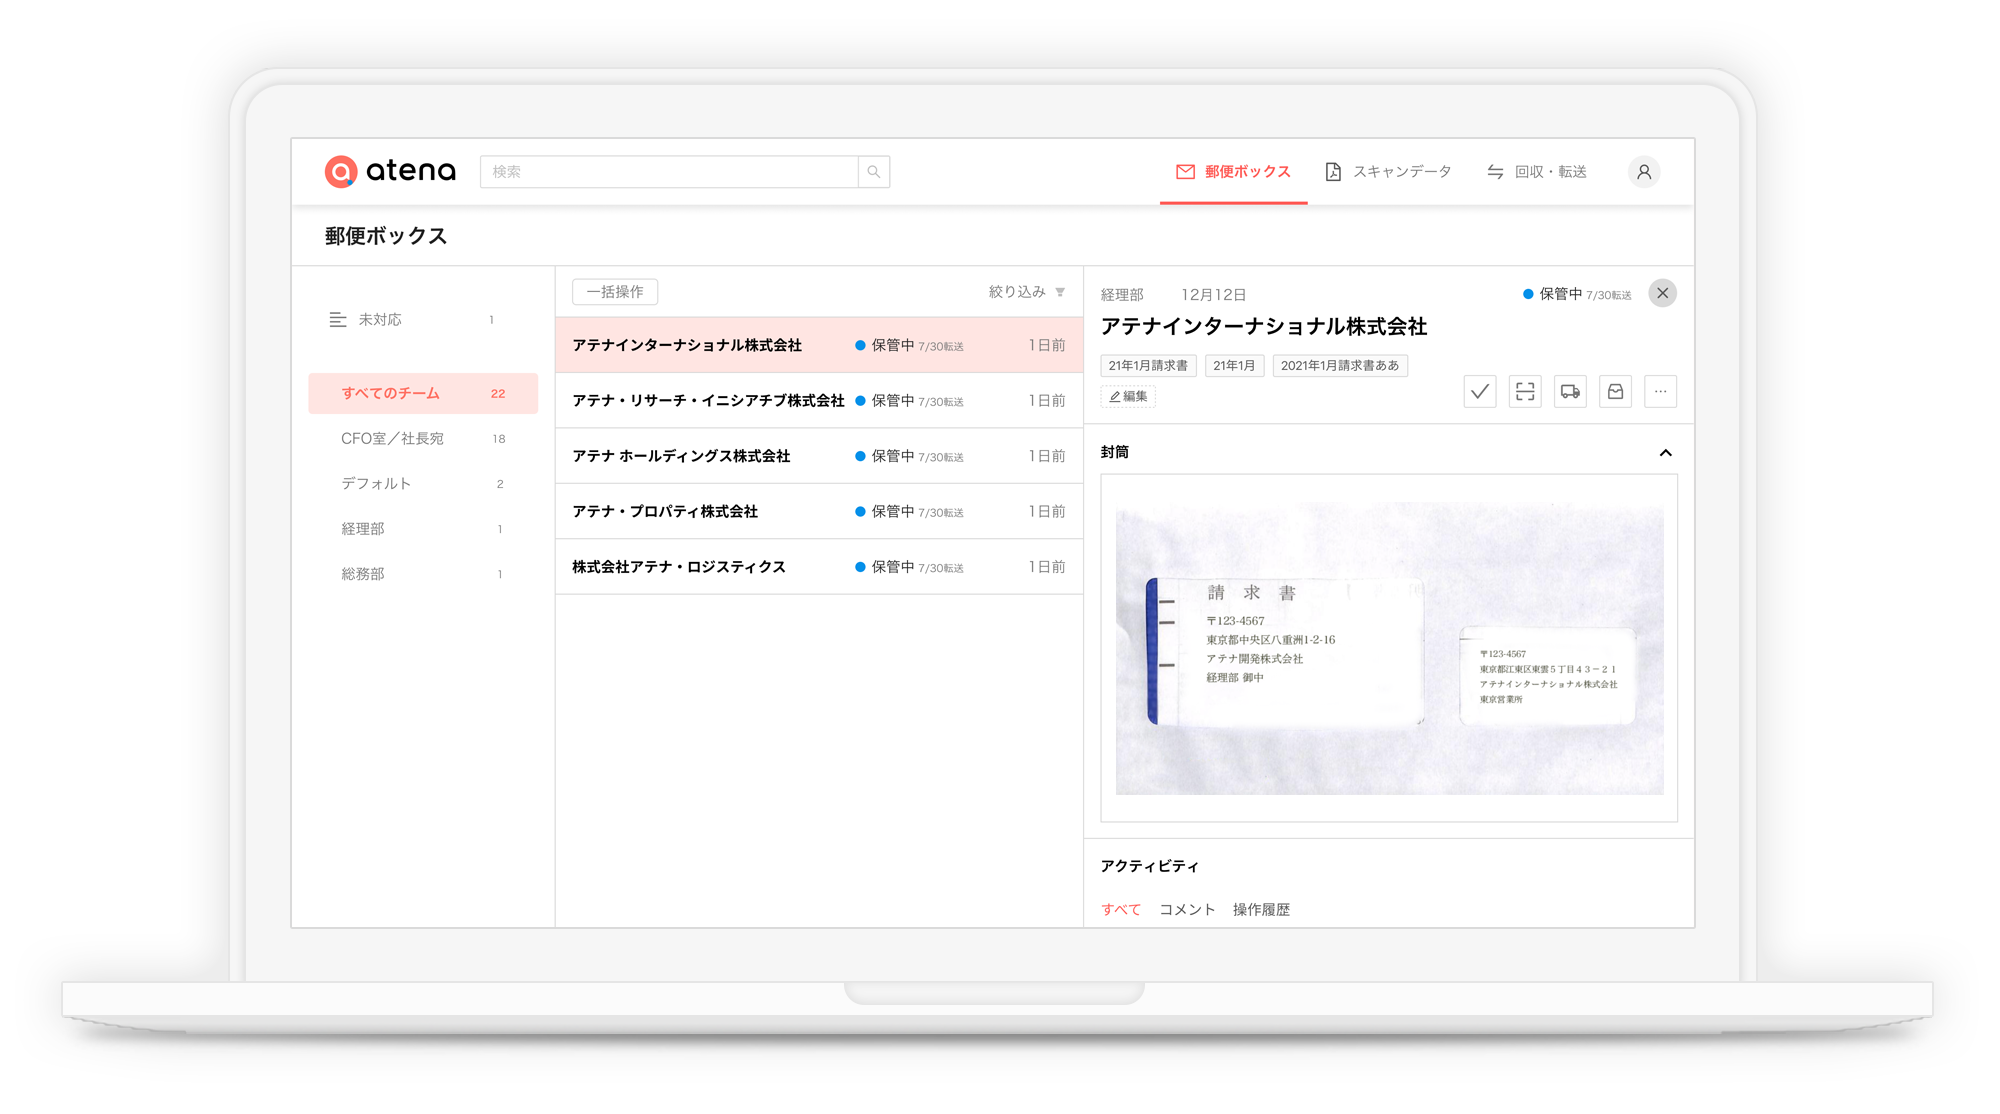The width and height of the screenshot is (2000, 1114).
Task: Click the truck delivery icon
Action: pos(1570,392)
